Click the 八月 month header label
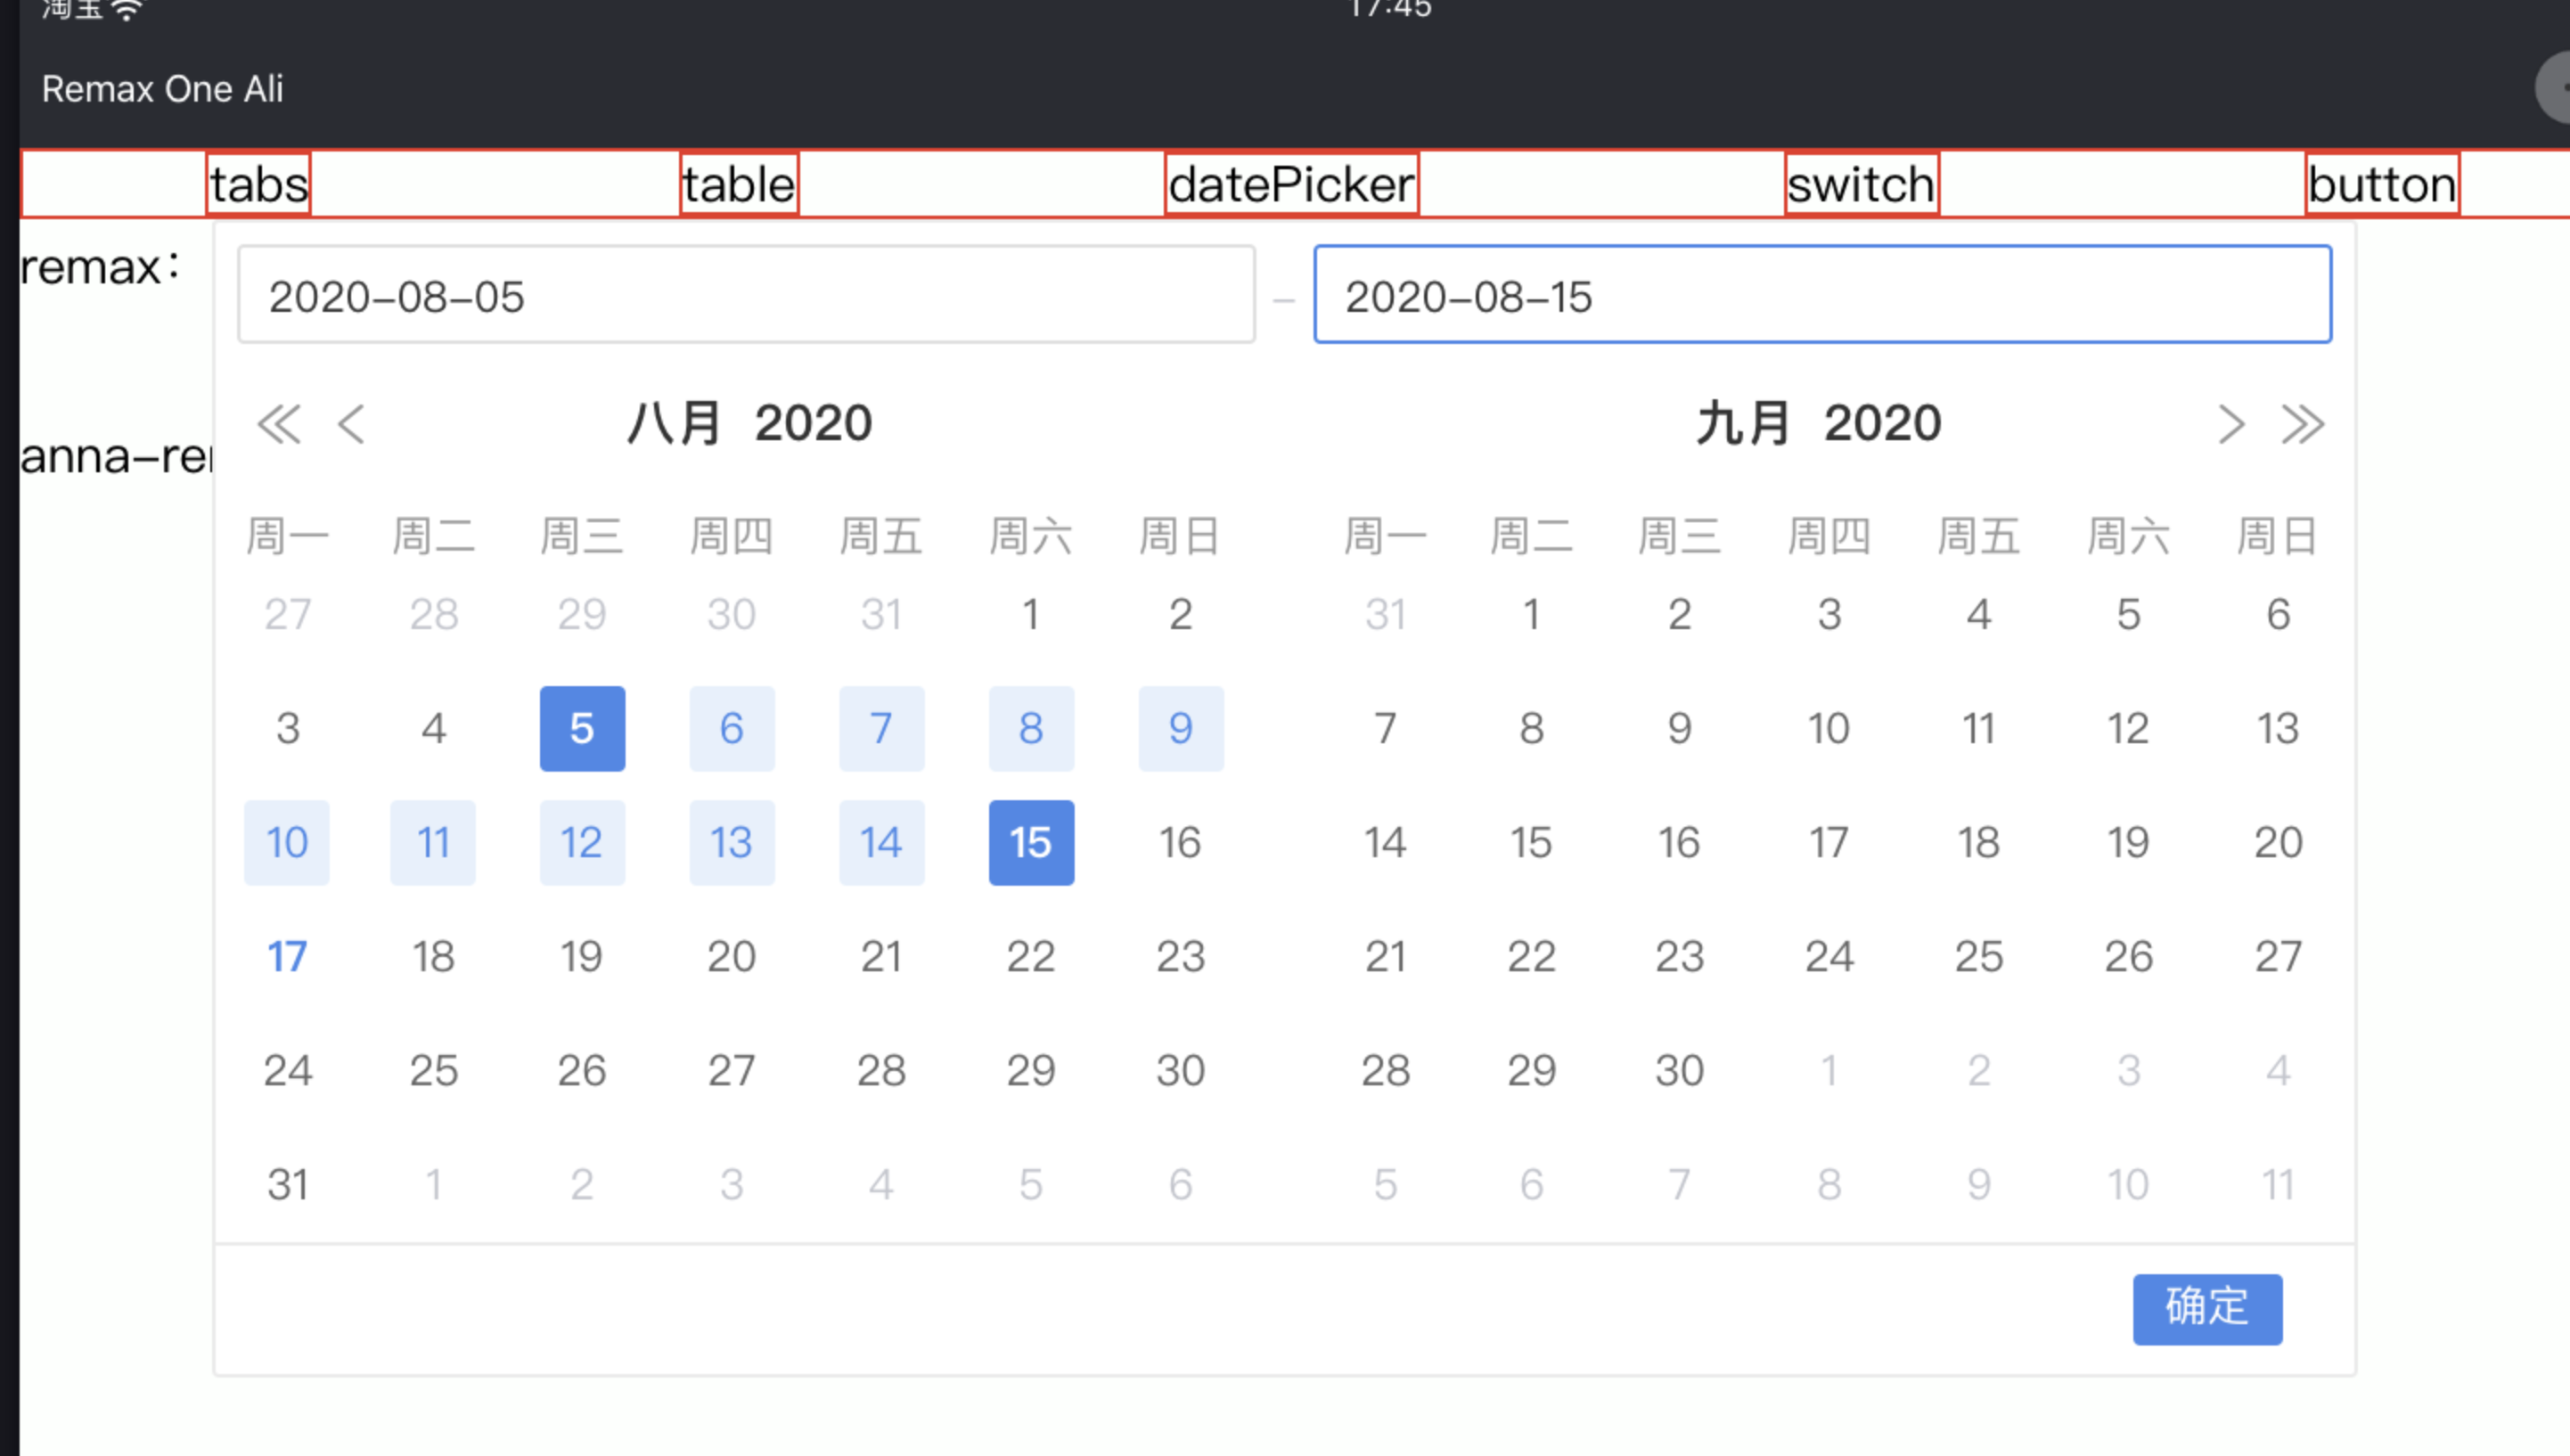Viewport: 2570px width, 1456px height. pyautogui.click(x=674, y=423)
